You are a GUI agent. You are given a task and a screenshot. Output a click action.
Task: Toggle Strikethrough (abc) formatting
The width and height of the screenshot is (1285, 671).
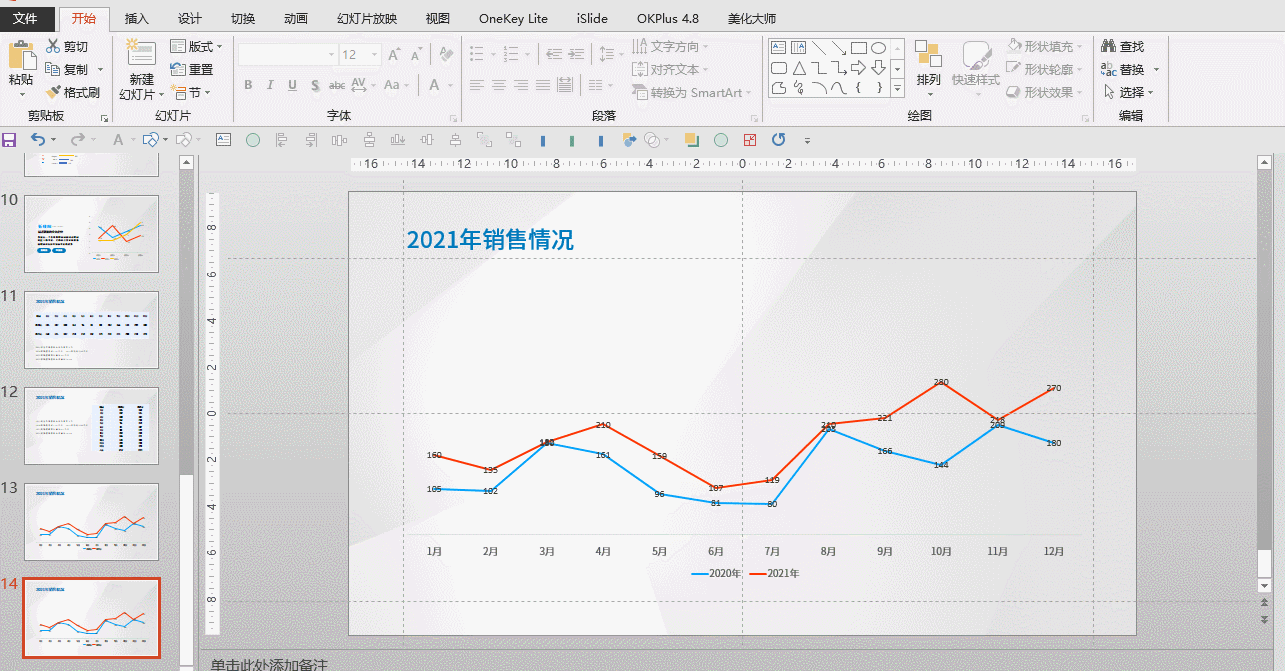click(337, 85)
